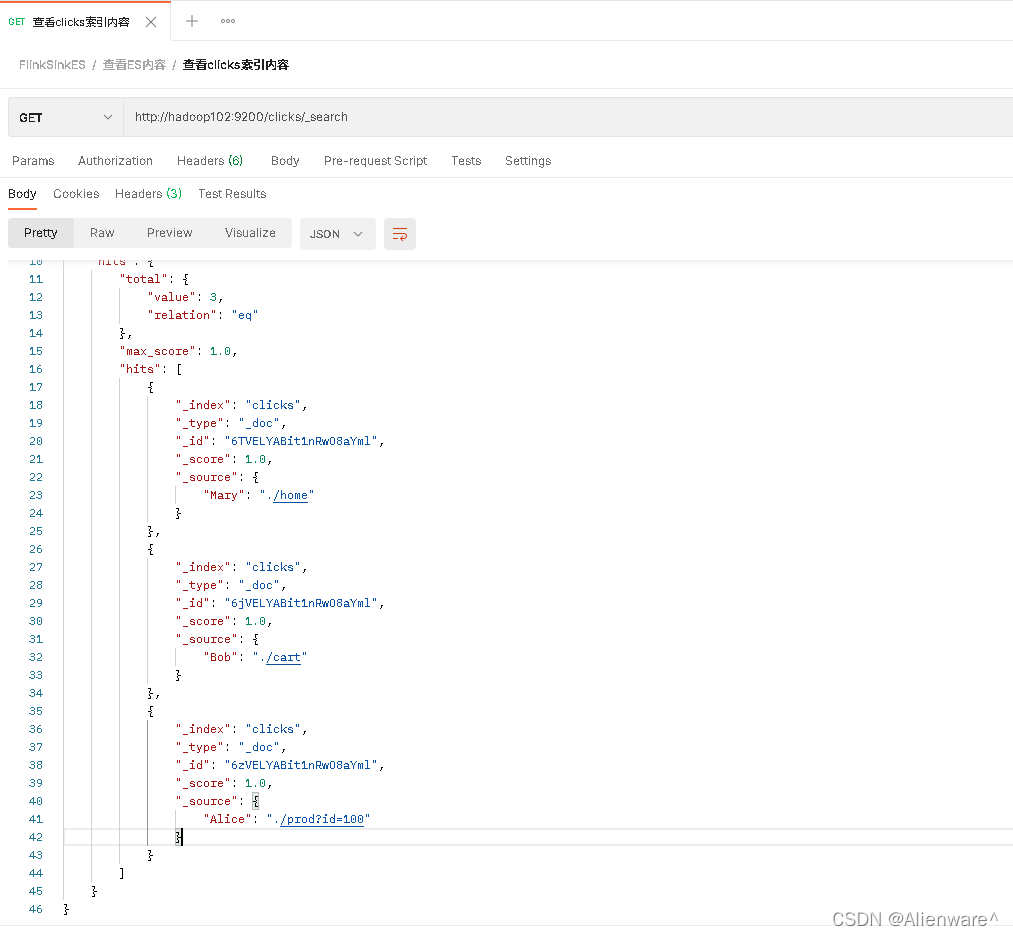Switch to Preview response view
Image resolution: width=1013 pixels, height=936 pixels.
pos(169,233)
